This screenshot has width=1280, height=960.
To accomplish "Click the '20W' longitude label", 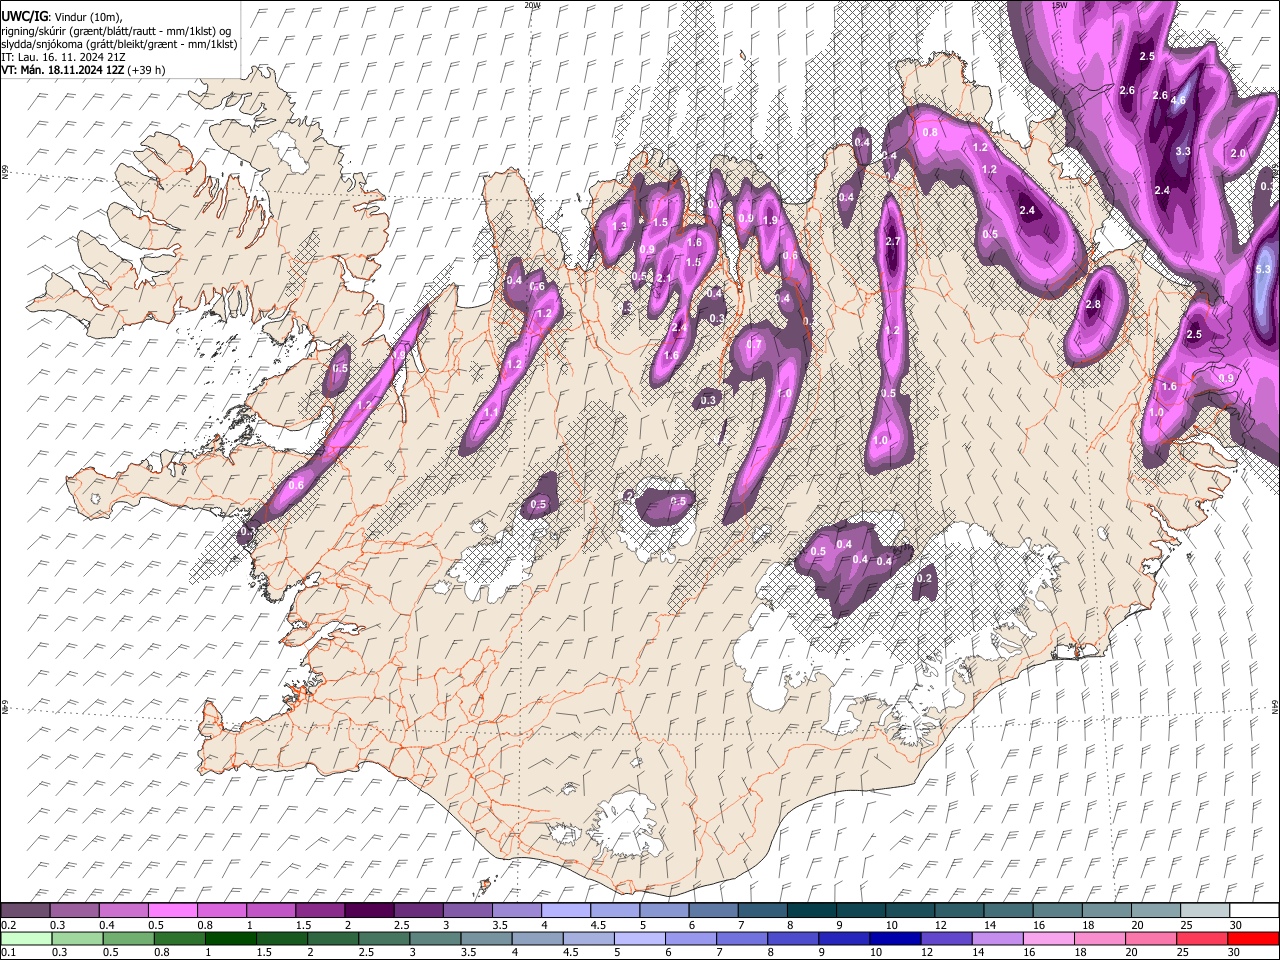I will 532,5.
